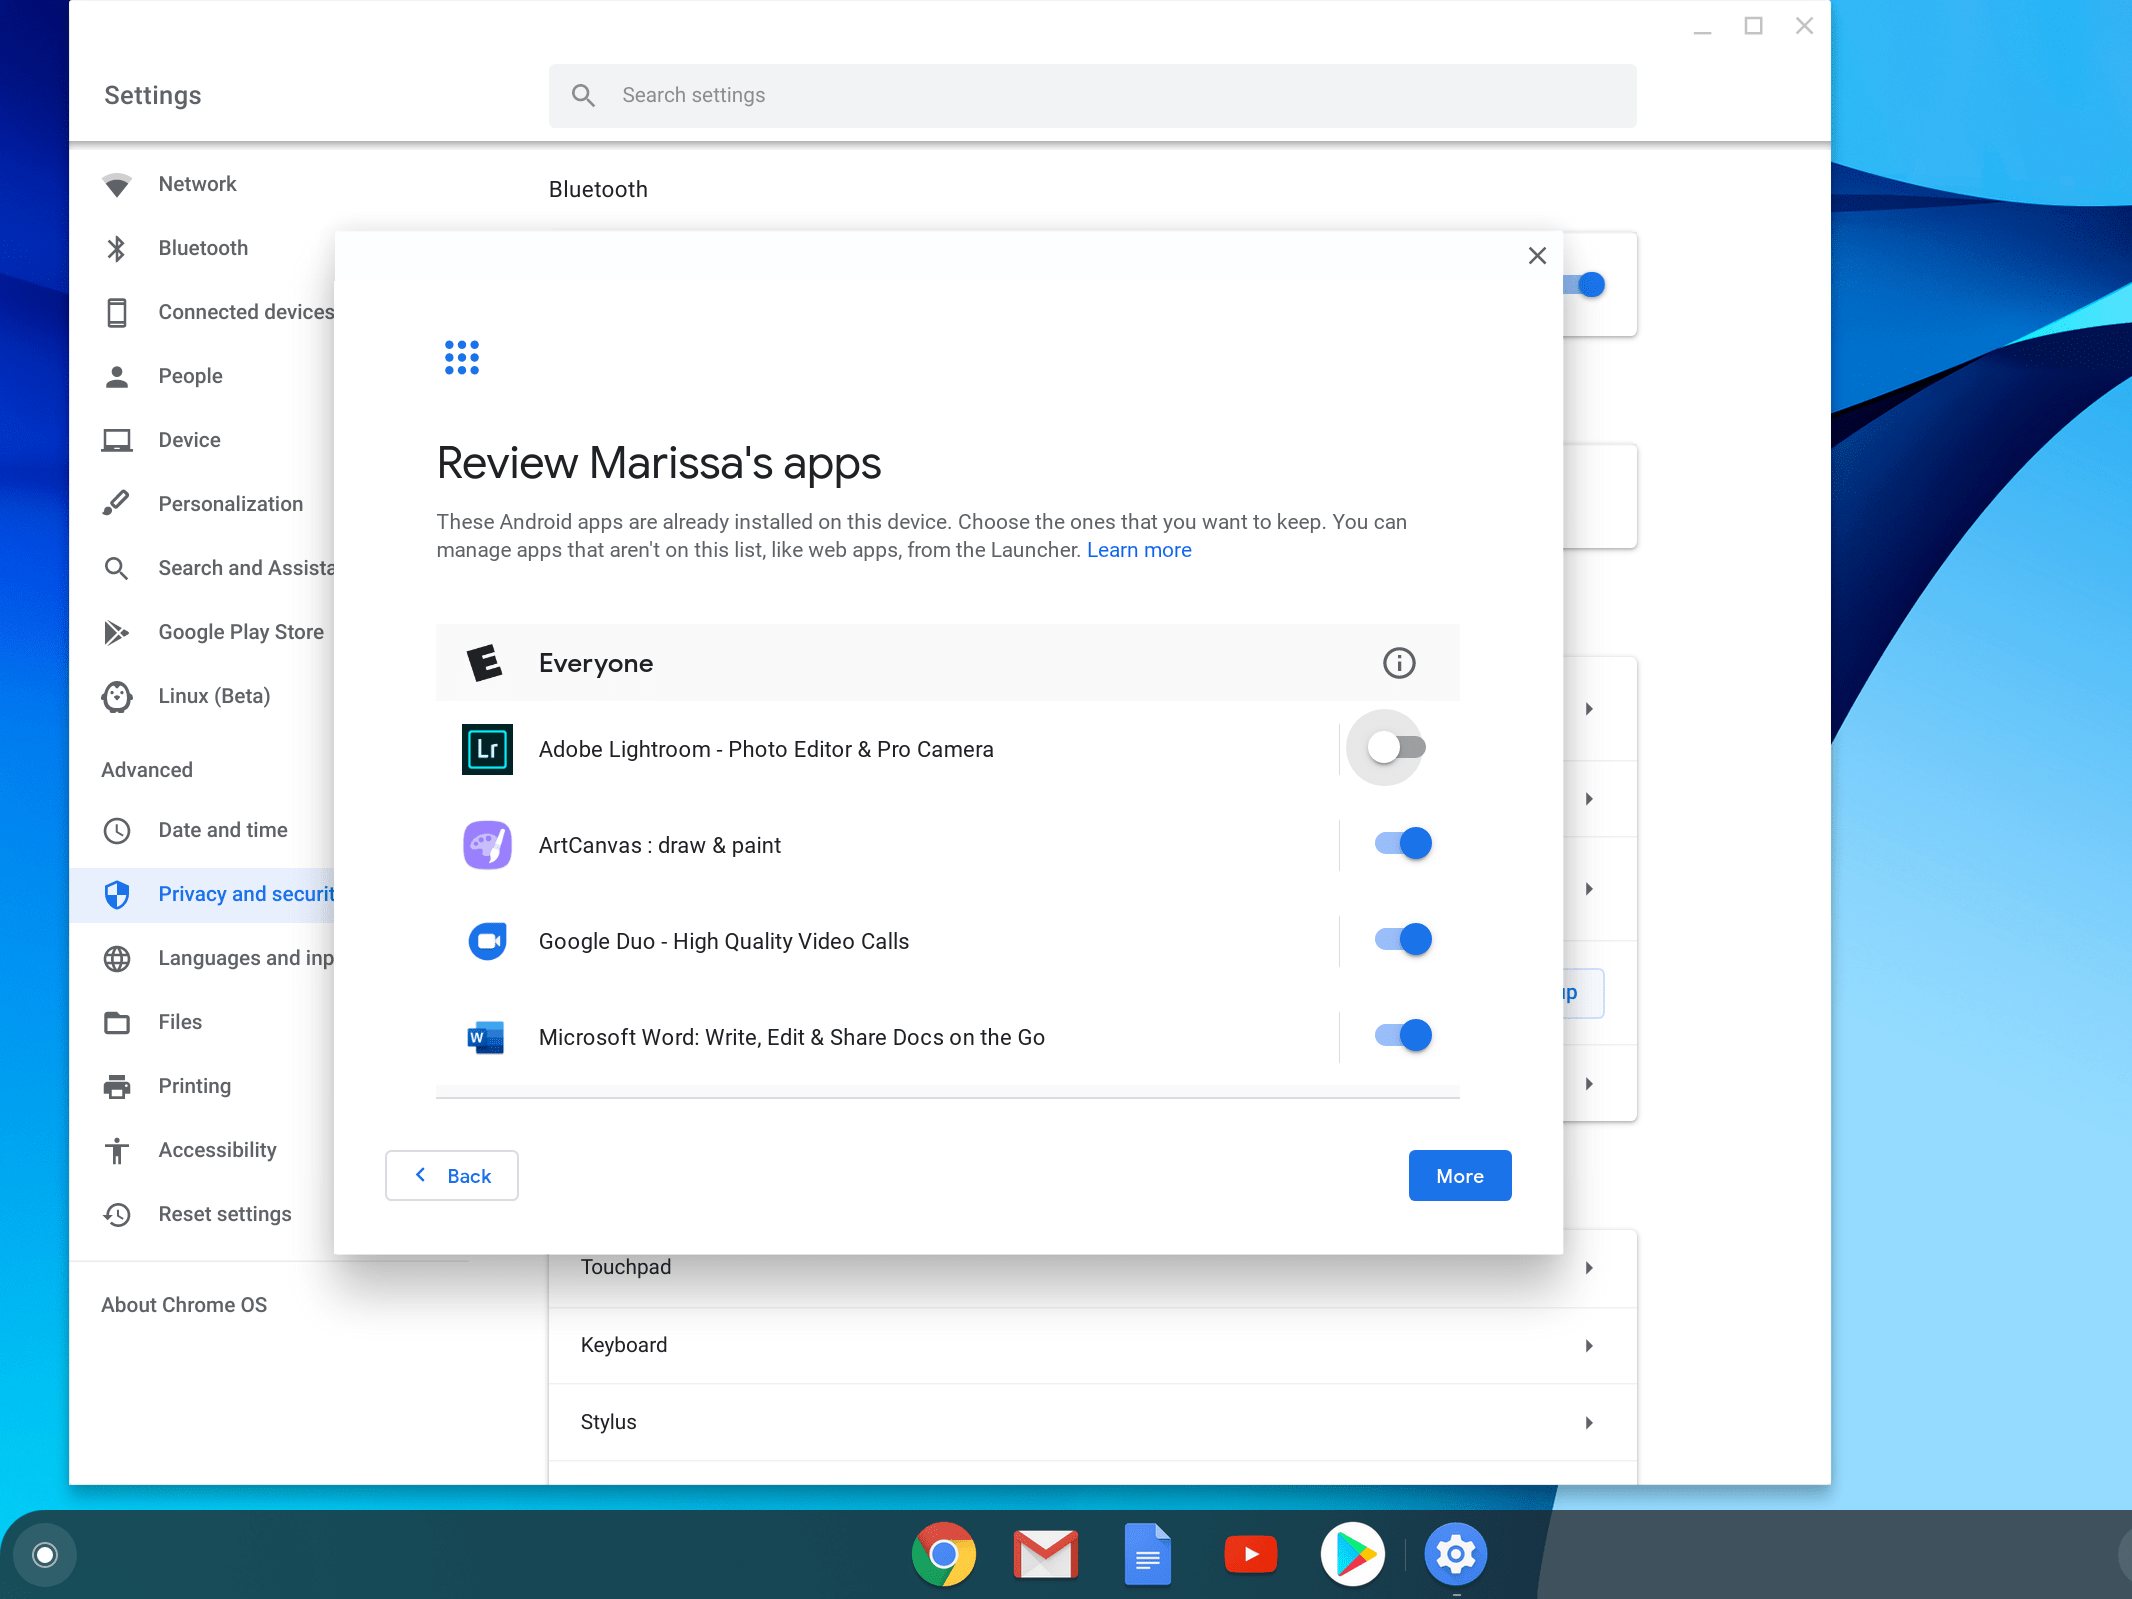This screenshot has width=2132, height=1599.
Task: Enable the Adobe Lightroom toggle
Action: pyautogui.click(x=1398, y=748)
